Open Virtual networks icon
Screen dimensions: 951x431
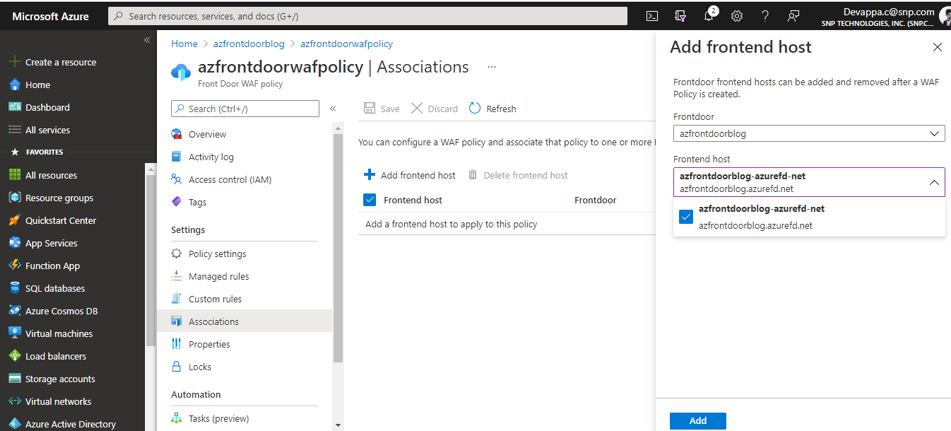click(x=15, y=401)
